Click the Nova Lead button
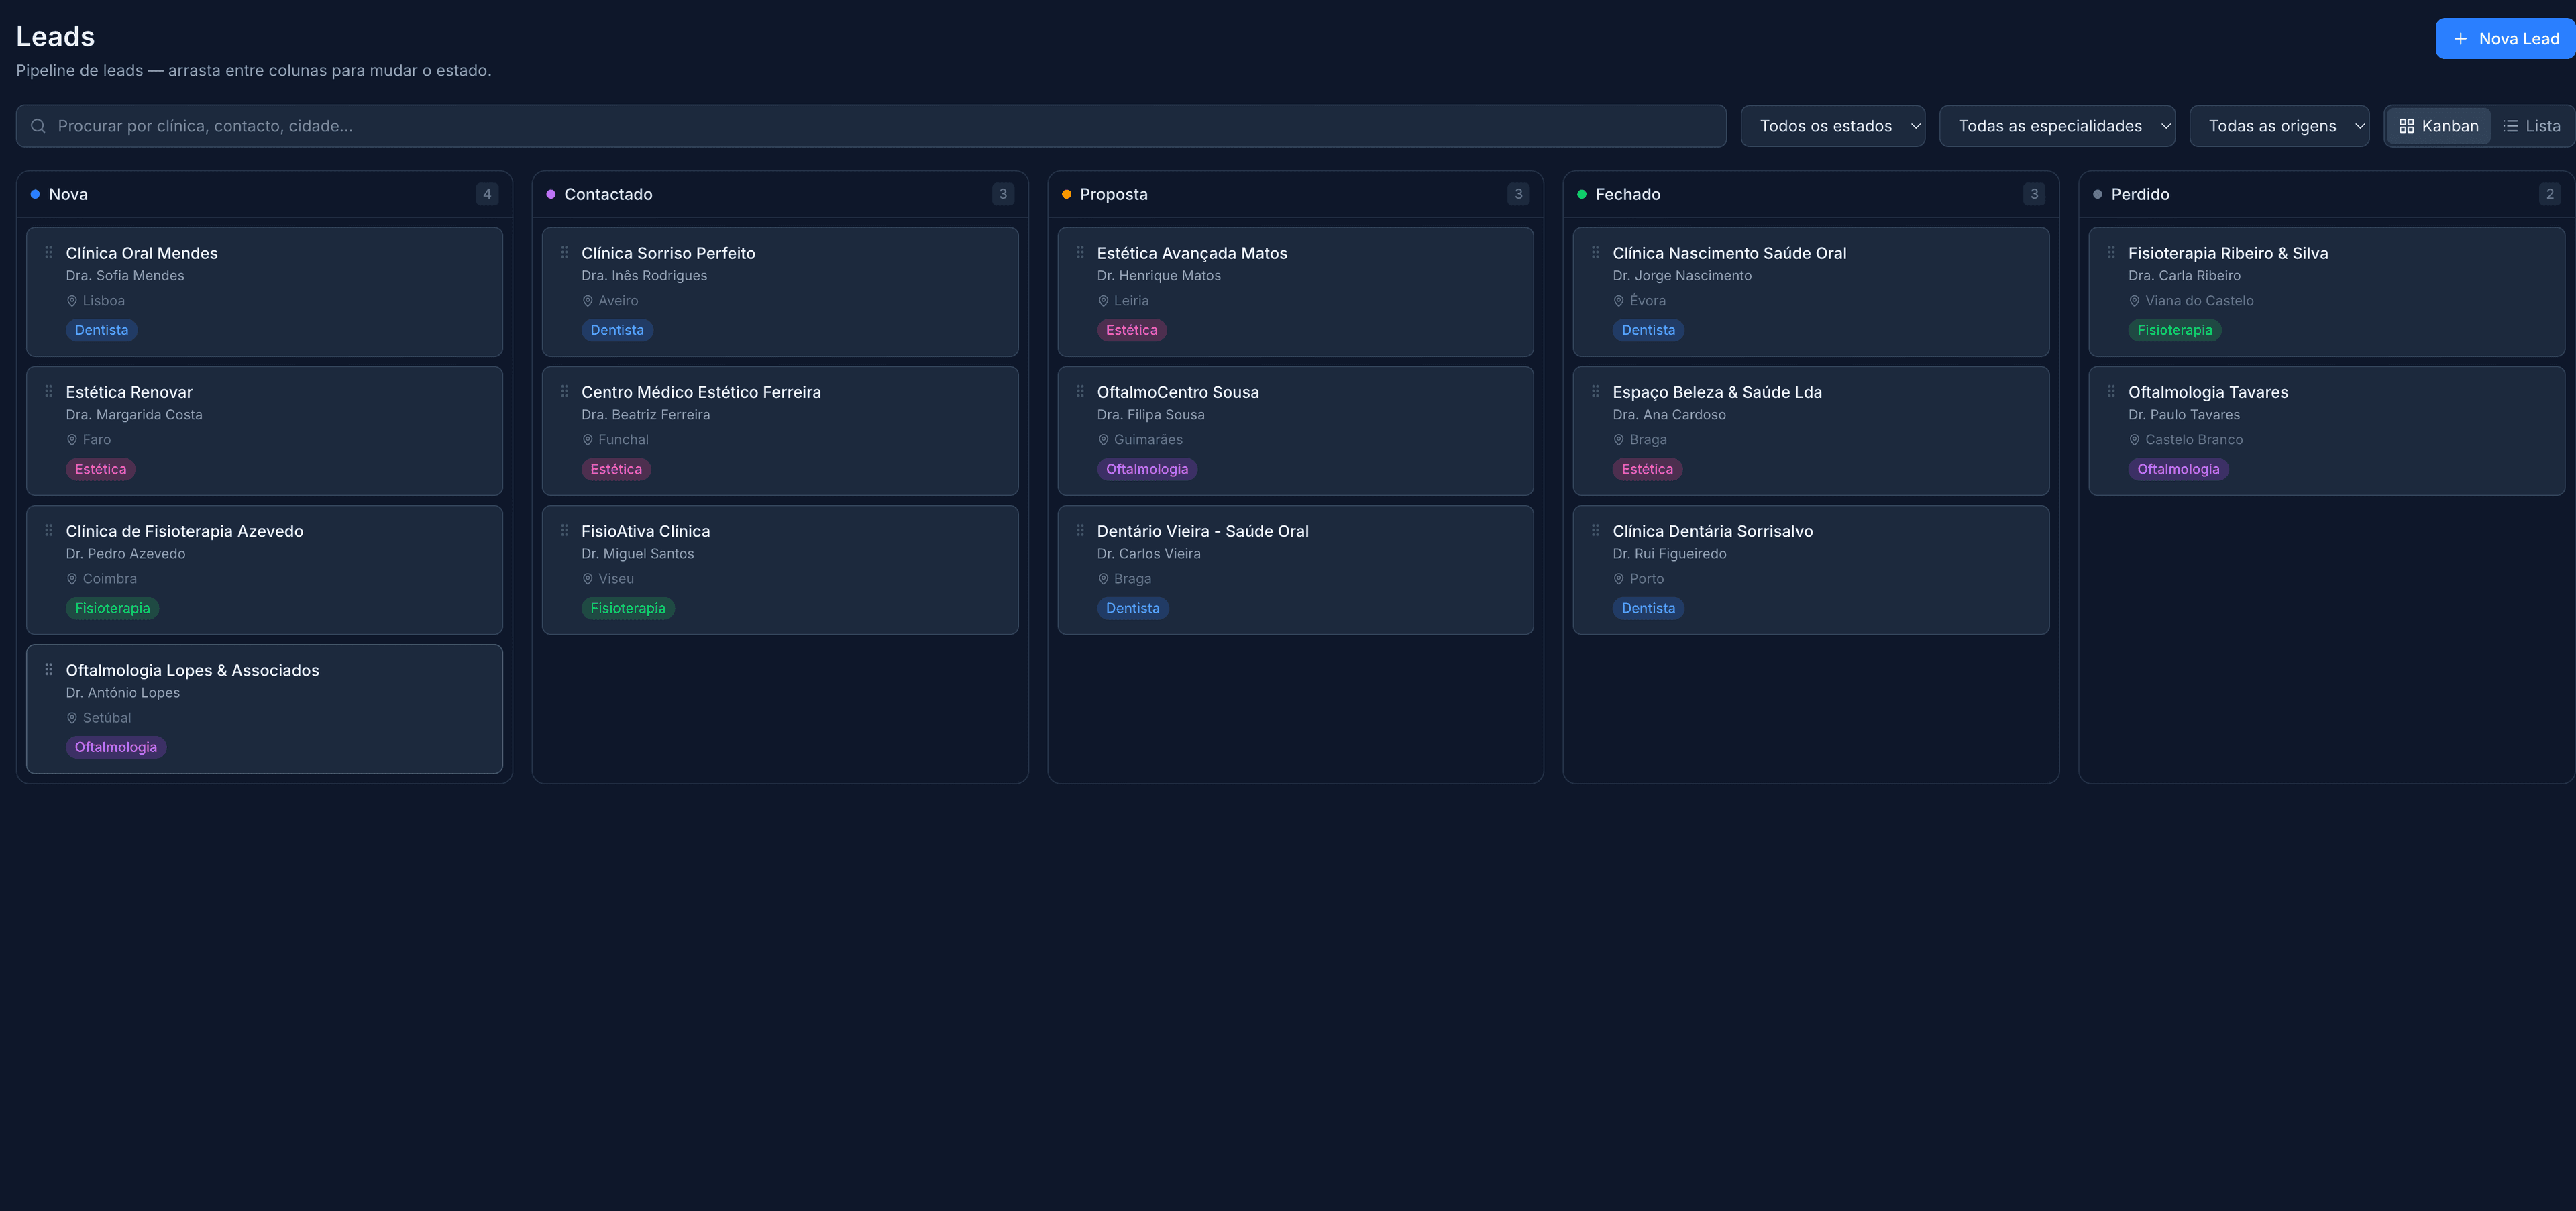Screen dimensions: 2576x1211 pos(2505,39)
